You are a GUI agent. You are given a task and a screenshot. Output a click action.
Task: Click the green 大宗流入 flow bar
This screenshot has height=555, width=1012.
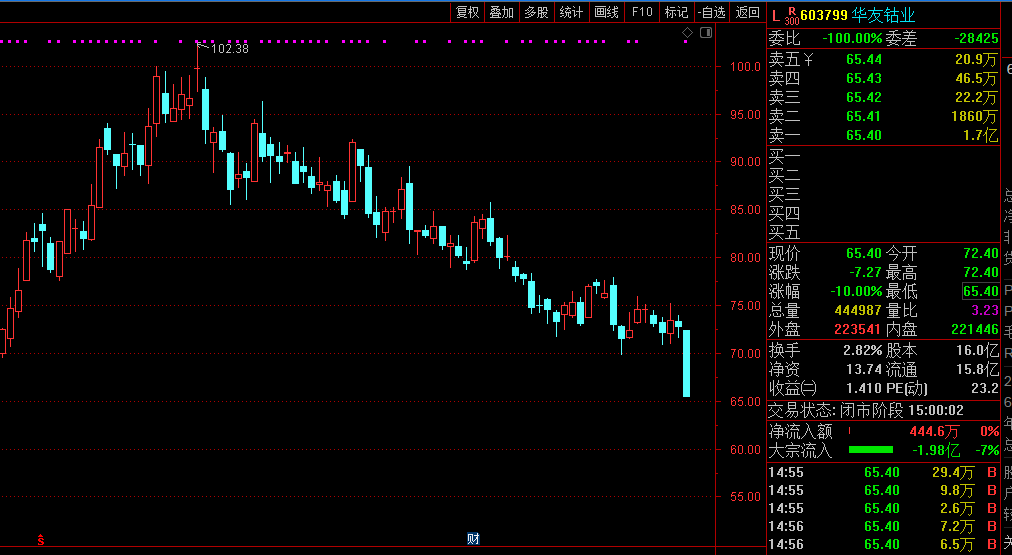870,451
